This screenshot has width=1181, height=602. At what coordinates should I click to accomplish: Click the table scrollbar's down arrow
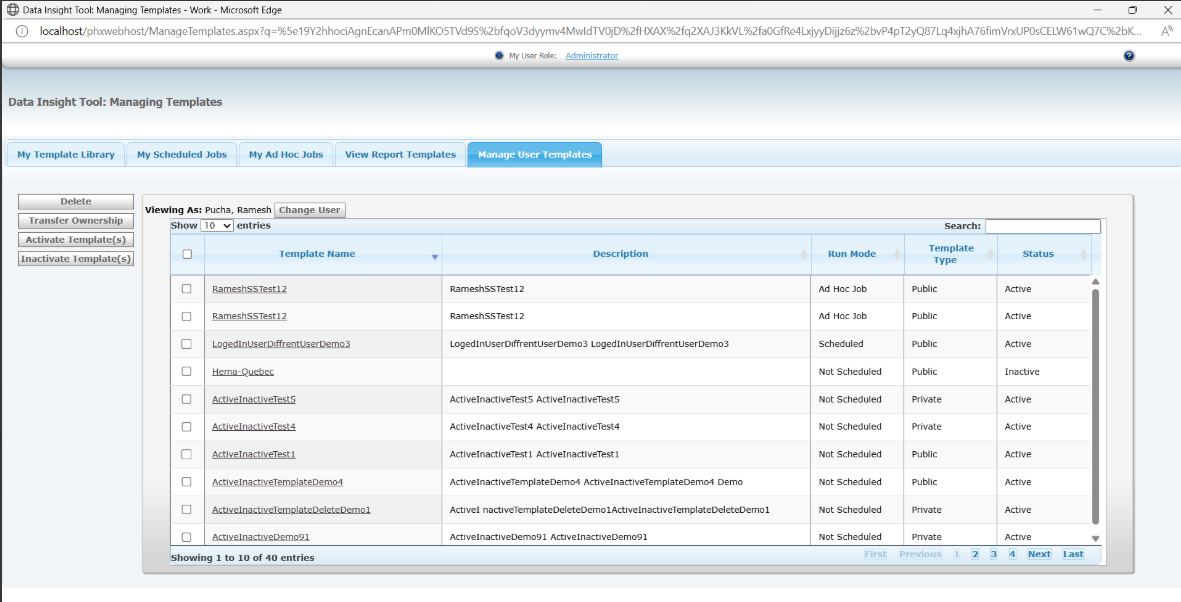coord(1095,539)
